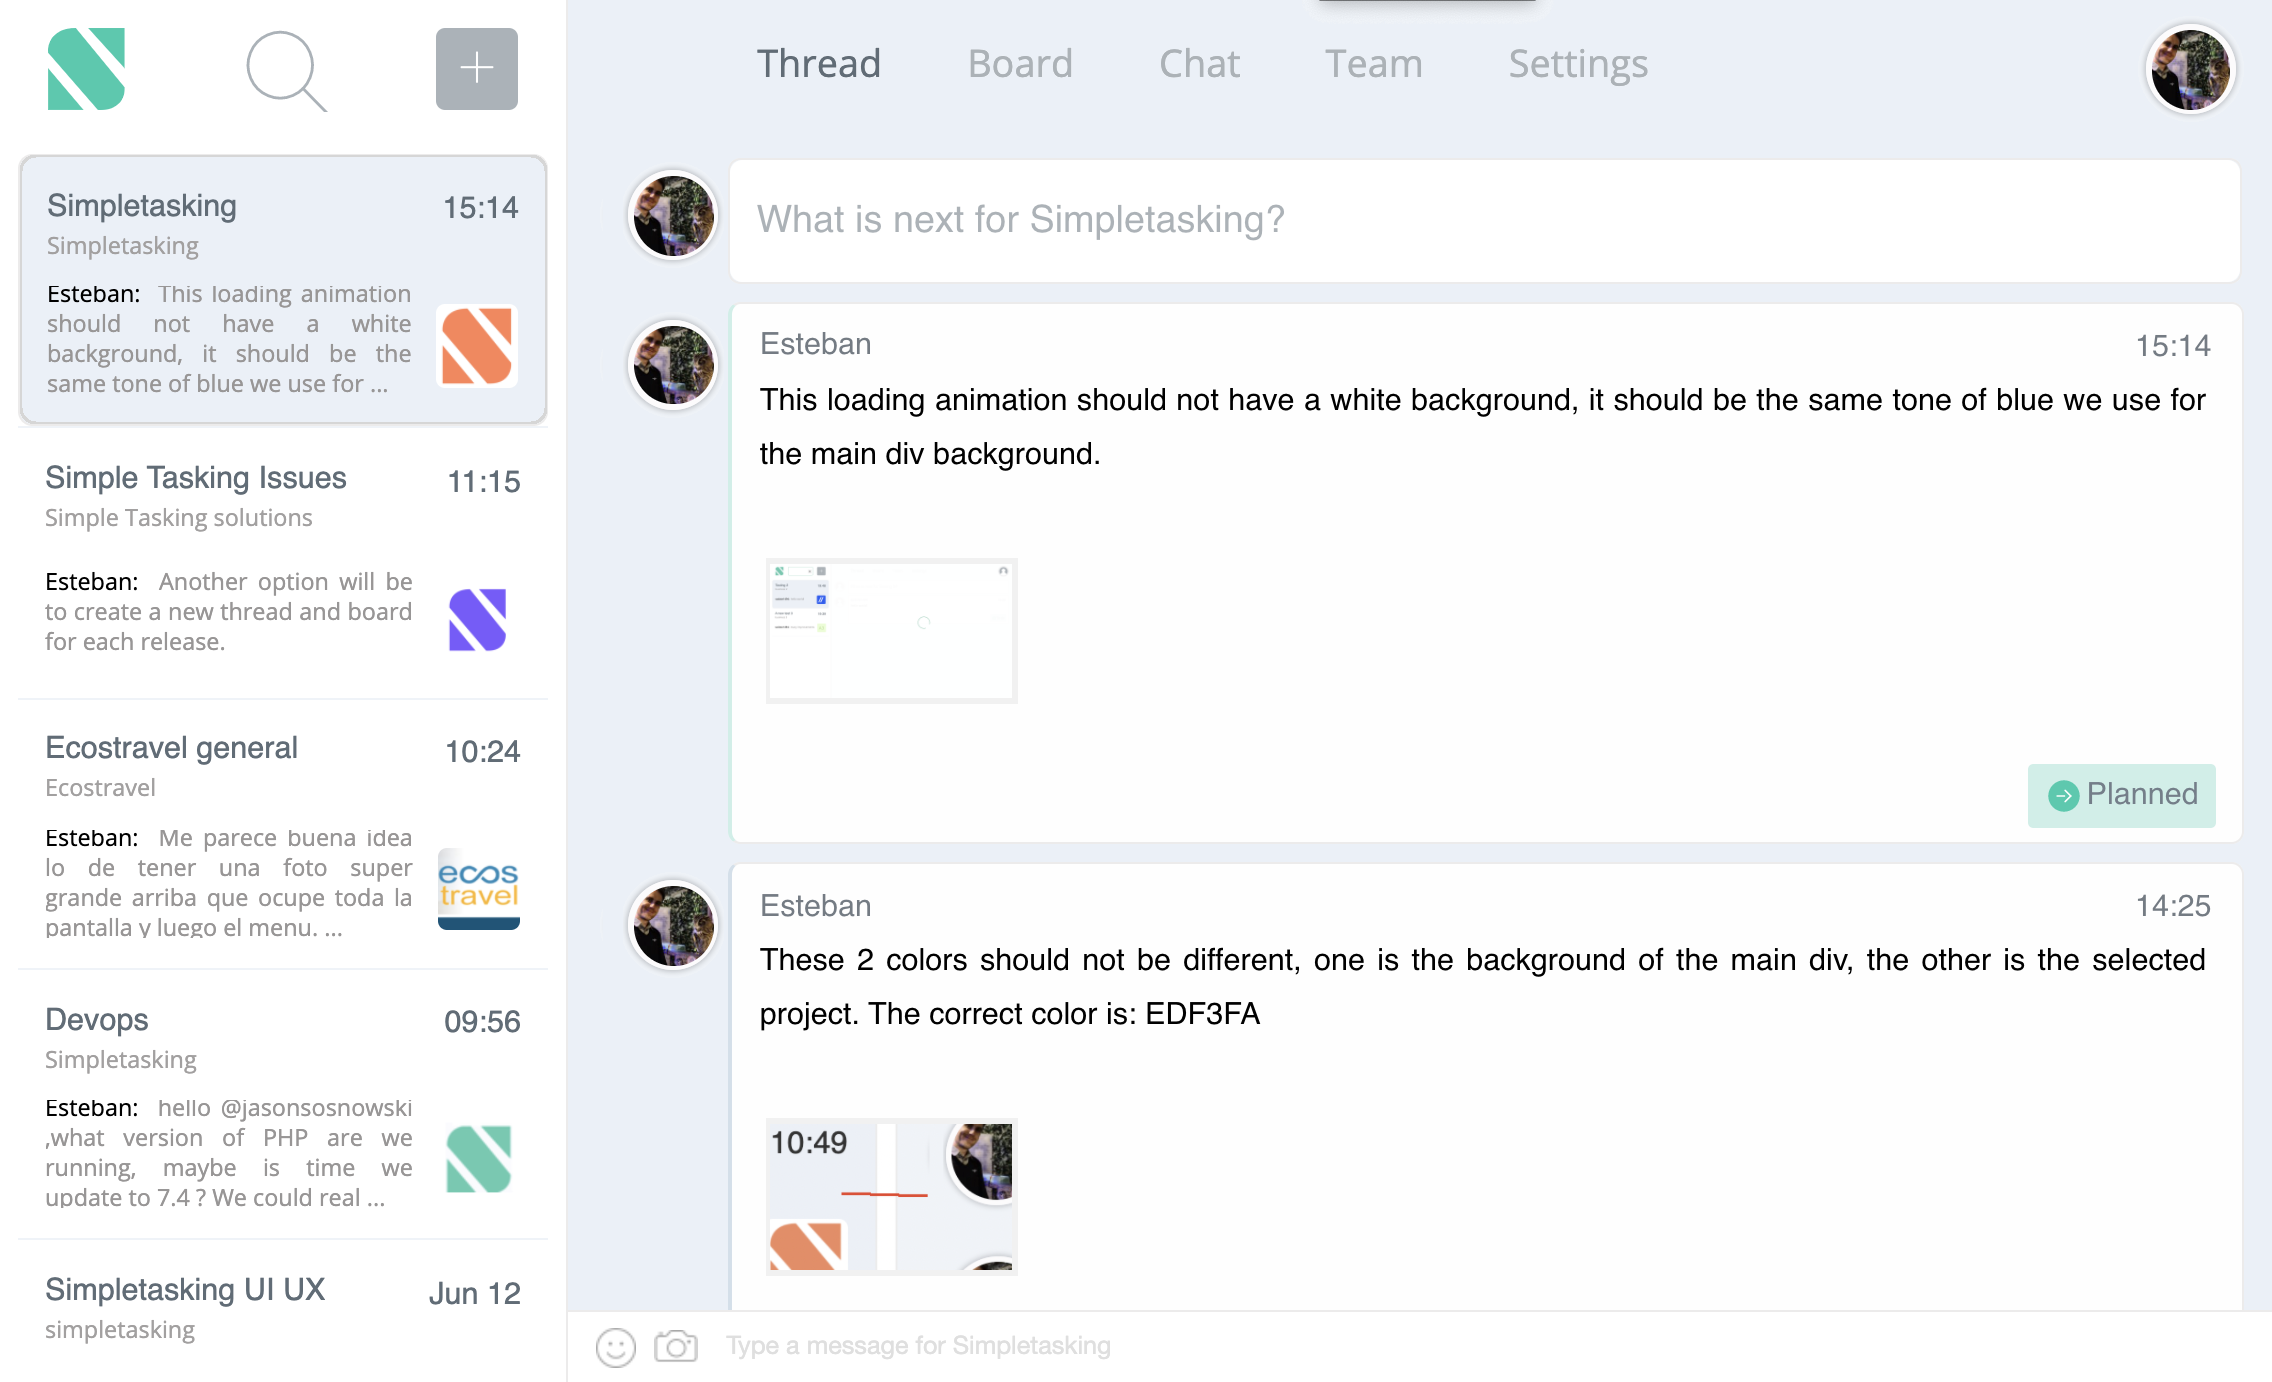Switch to the Thread tab
The image size is (2272, 1382).
tap(818, 64)
